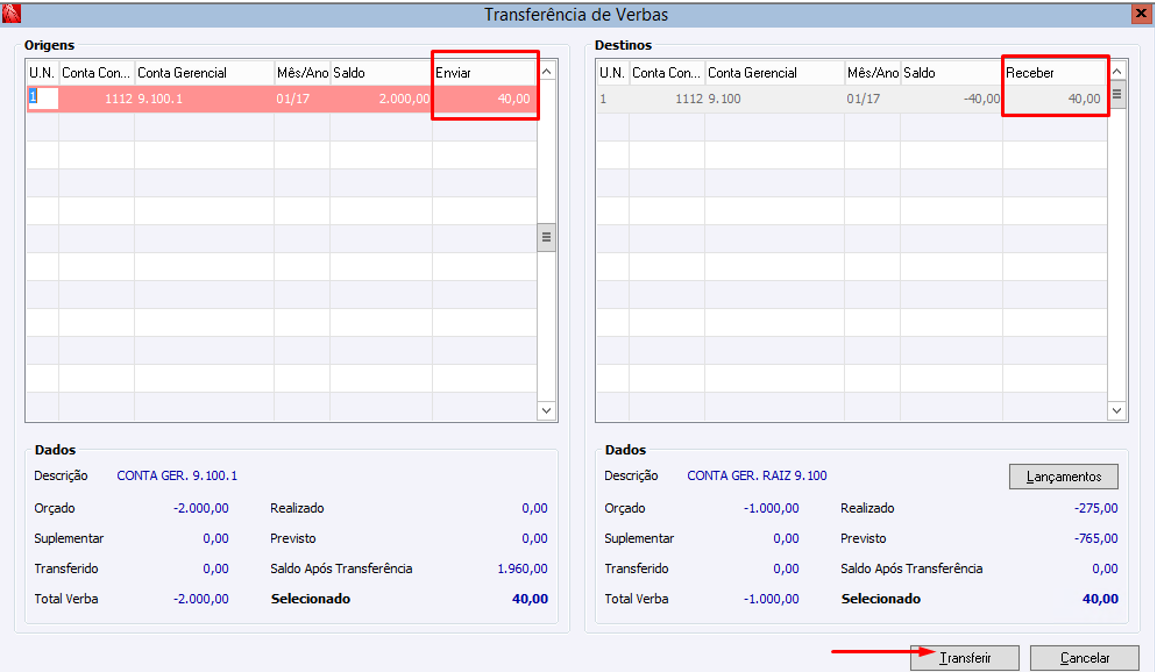The height and width of the screenshot is (672, 1155).
Task: Close the Transferência de Verbas window
Action: [x=1142, y=14]
